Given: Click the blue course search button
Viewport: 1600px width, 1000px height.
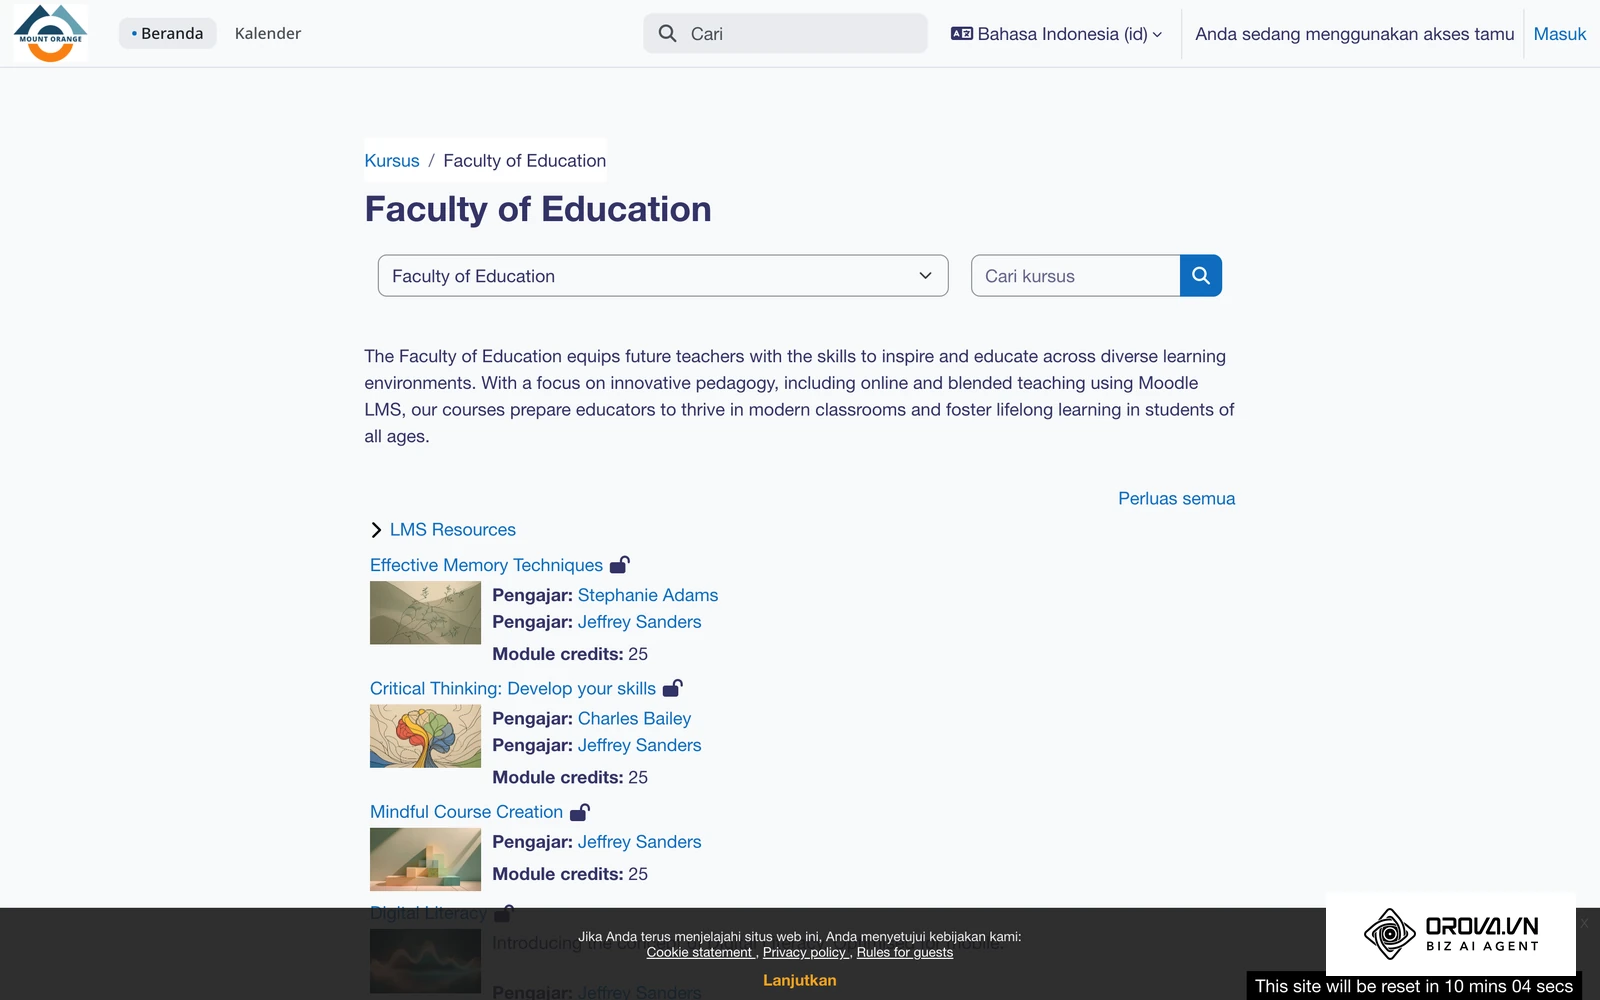Looking at the screenshot, I should 1201,276.
